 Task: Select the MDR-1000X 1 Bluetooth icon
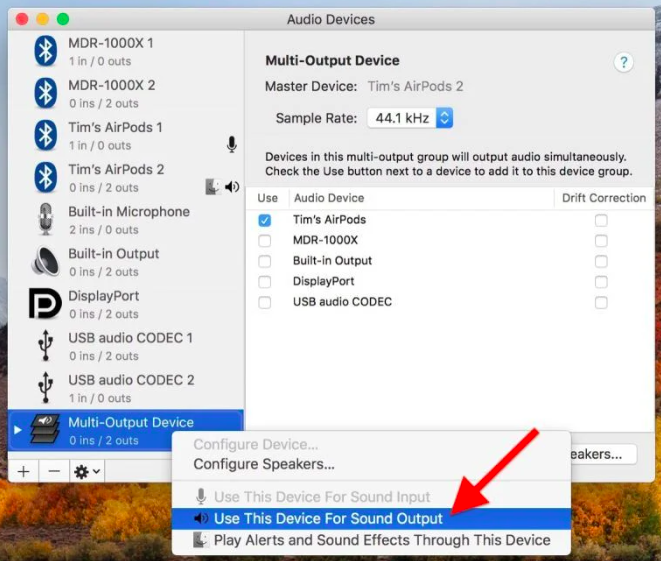(x=46, y=51)
